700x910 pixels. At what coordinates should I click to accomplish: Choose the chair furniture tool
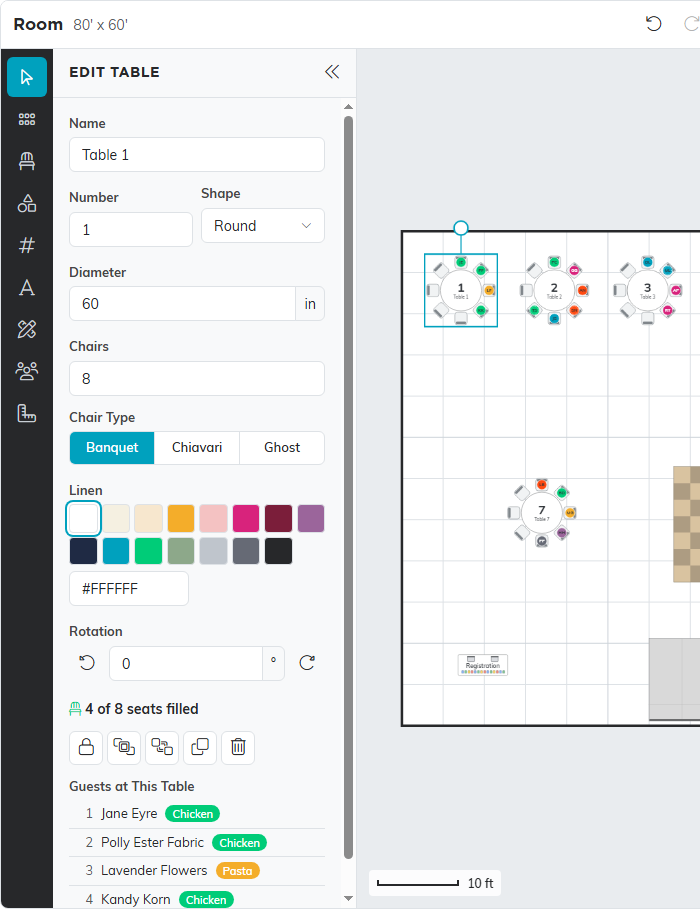[27, 161]
